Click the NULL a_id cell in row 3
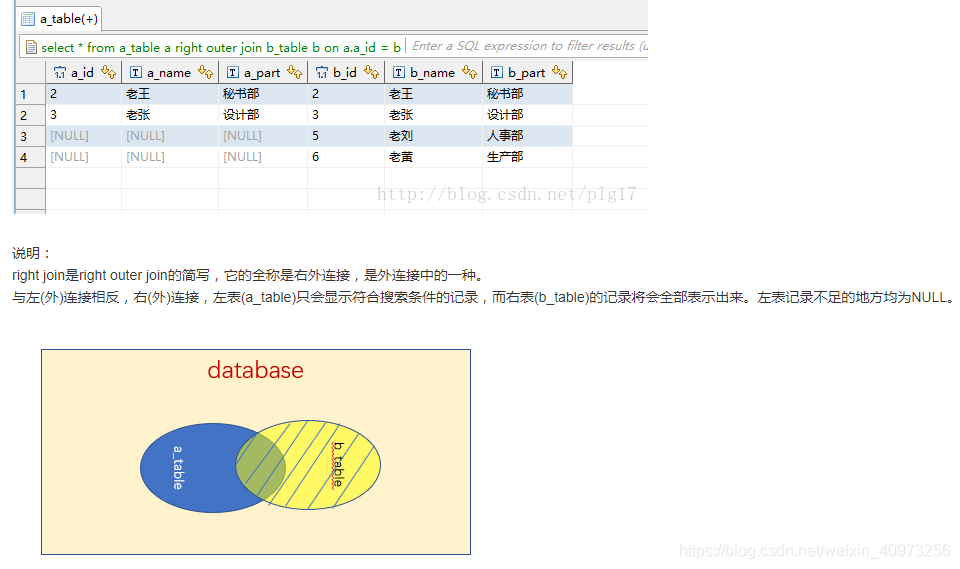 84,136
